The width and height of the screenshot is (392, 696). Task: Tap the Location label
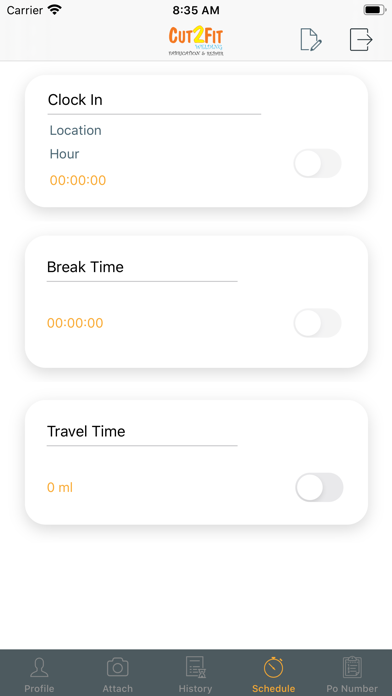tap(75, 130)
